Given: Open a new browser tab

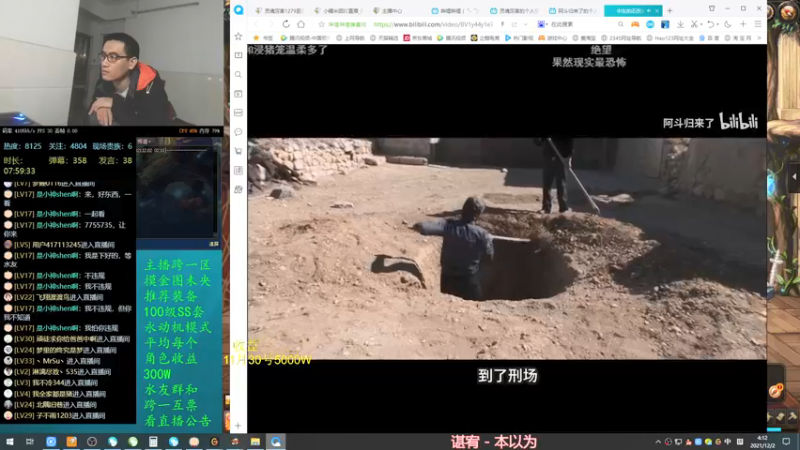Looking at the screenshot, I should point(670,10).
